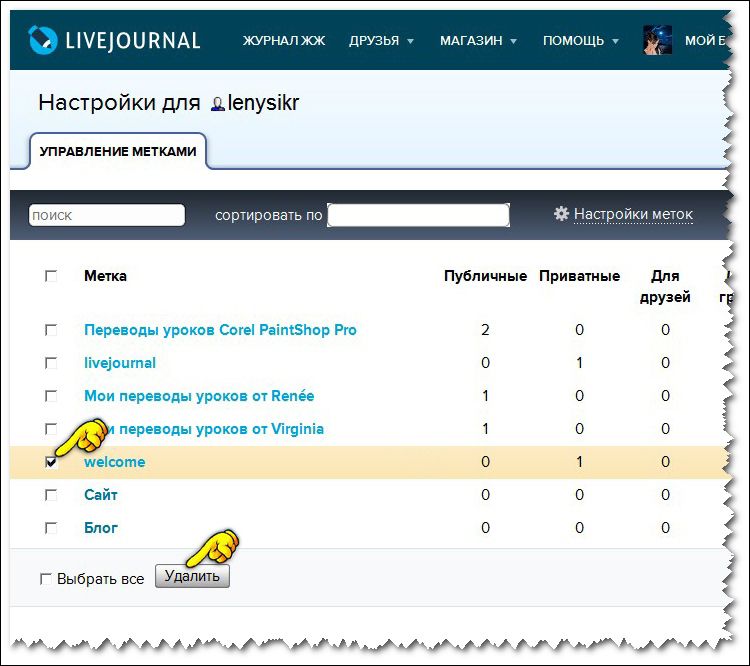Click the Публичные column header
This screenshot has height=666, width=750.
(485, 276)
